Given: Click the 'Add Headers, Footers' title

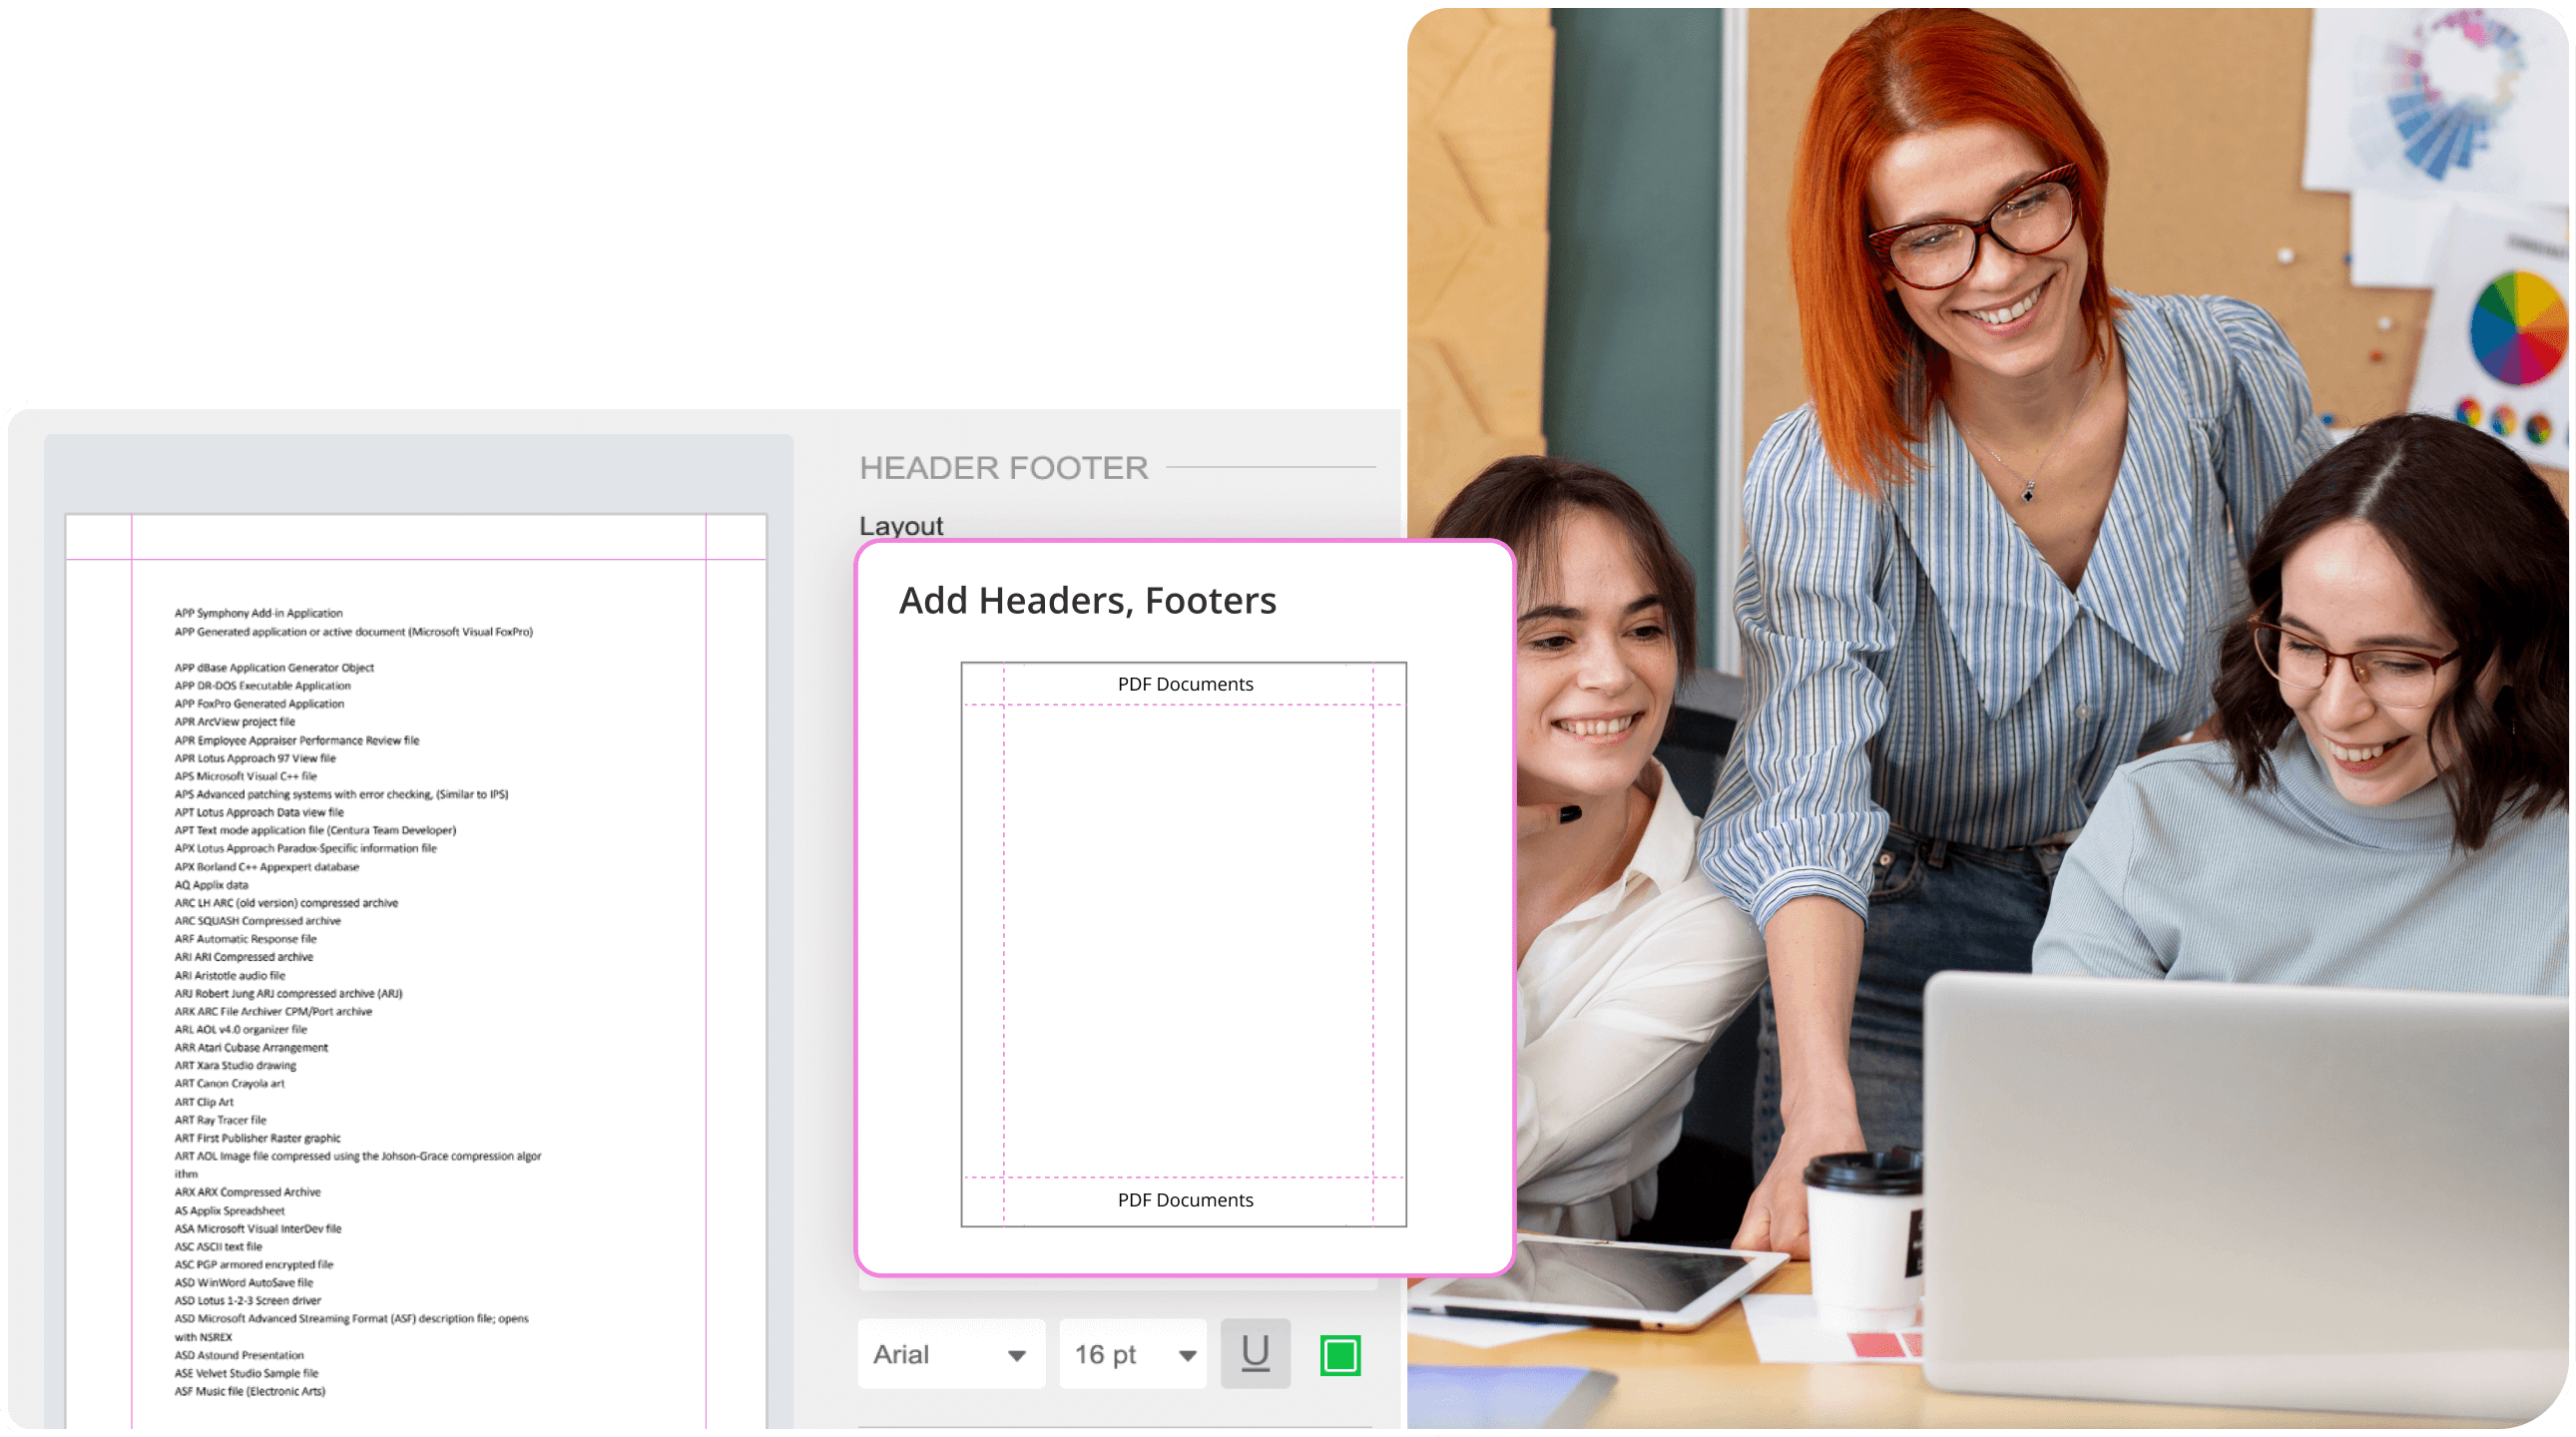Looking at the screenshot, I should coord(1087,601).
